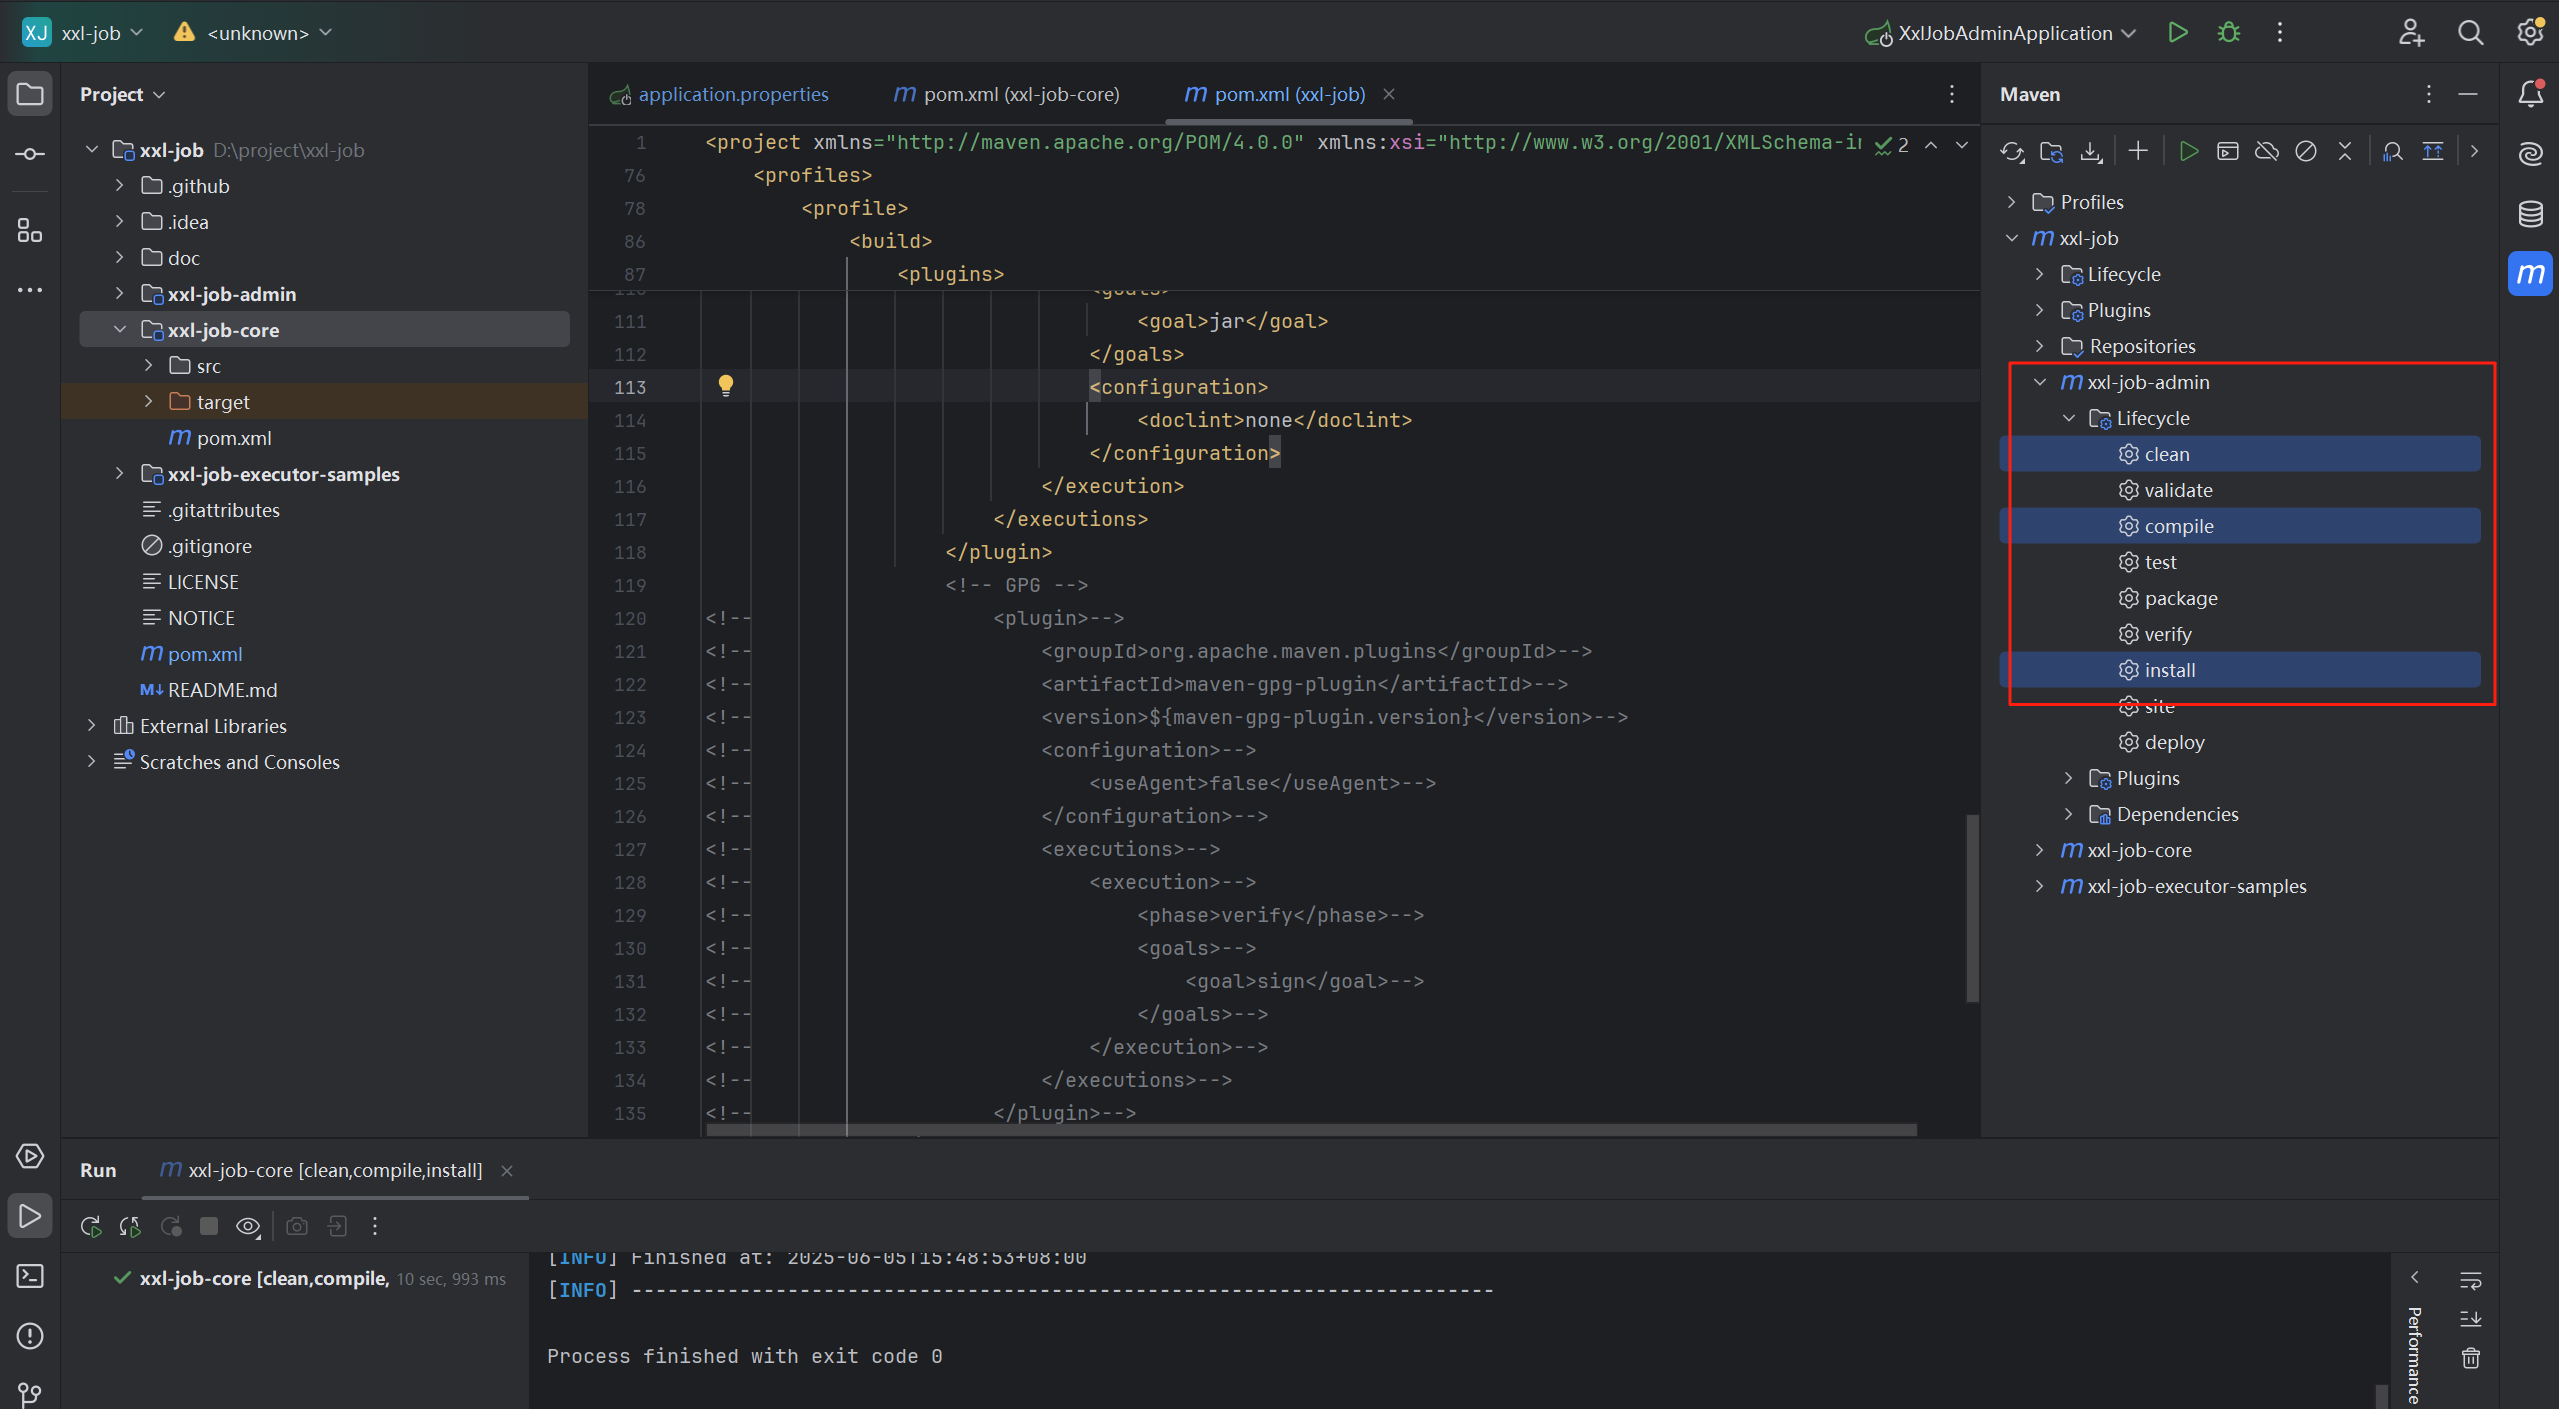Screen dimensions: 2559x1409
Task: Go to next highlighted problem arrow
Action: pyautogui.click(x=1962, y=145)
